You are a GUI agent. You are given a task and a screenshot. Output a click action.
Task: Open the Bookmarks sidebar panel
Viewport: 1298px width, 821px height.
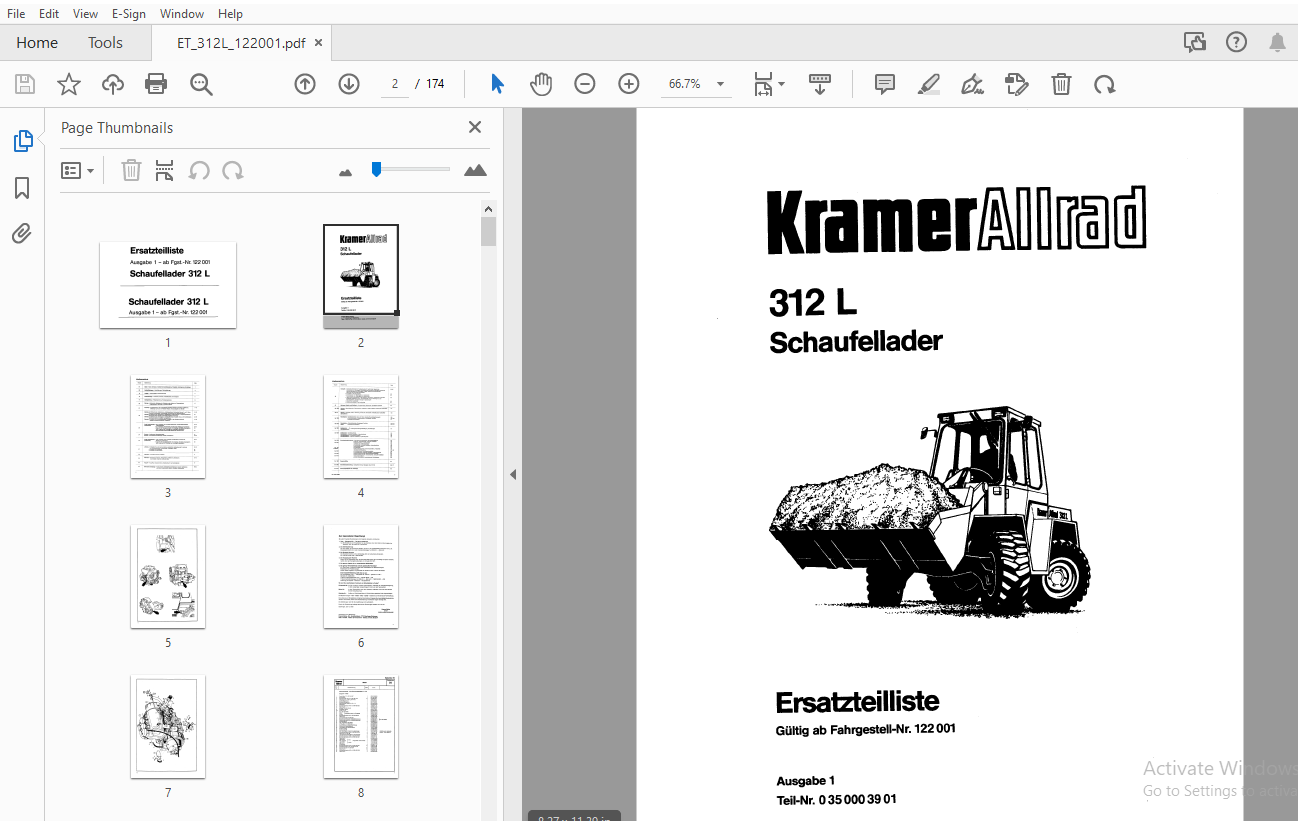coord(22,188)
